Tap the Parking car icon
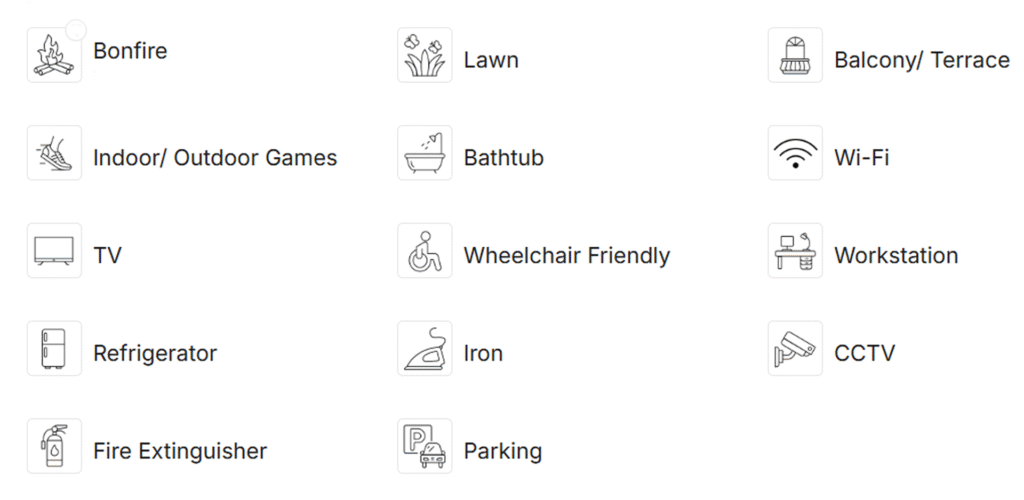 424,446
